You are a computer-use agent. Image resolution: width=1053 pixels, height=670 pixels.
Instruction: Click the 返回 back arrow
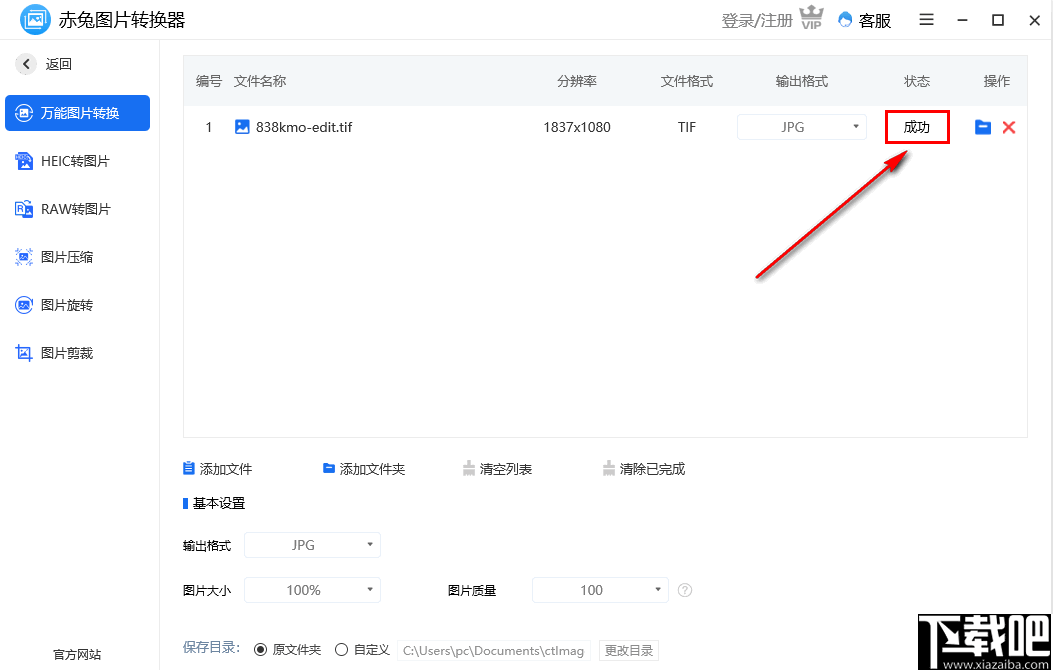(x=26, y=63)
